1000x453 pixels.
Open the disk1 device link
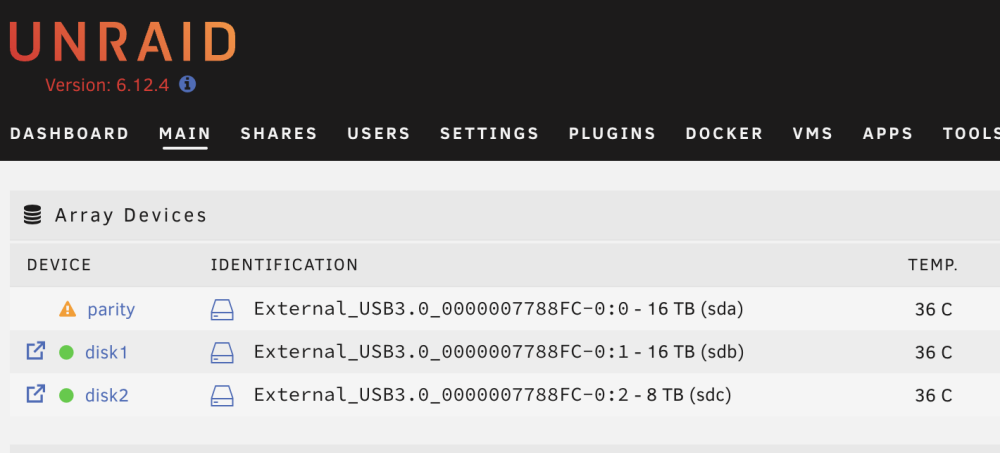pyautogui.click(x=107, y=352)
